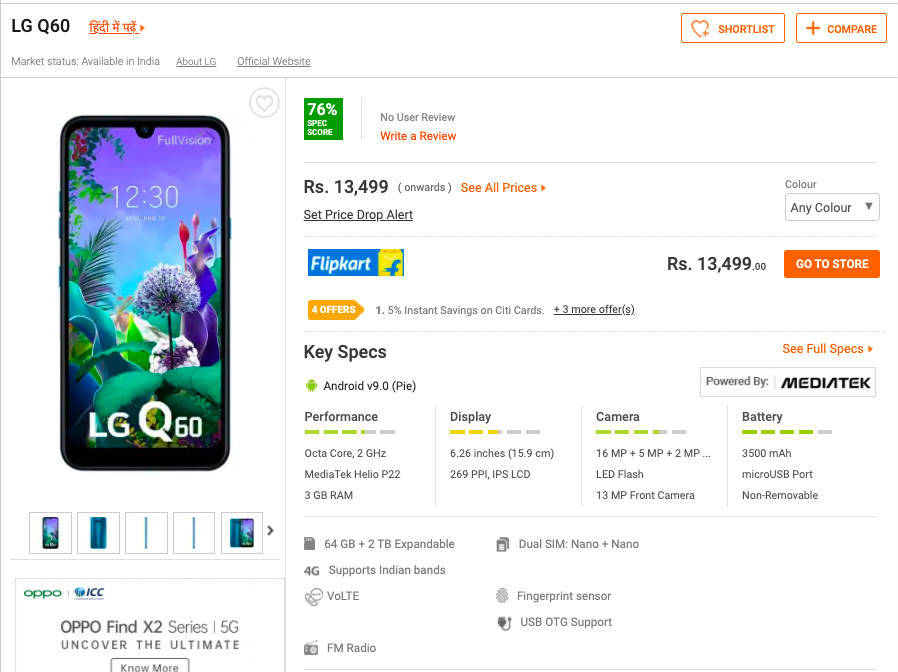Click the USB OTG Support icon
This screenshot has width=898, height=672.
[x=504, y=622]
